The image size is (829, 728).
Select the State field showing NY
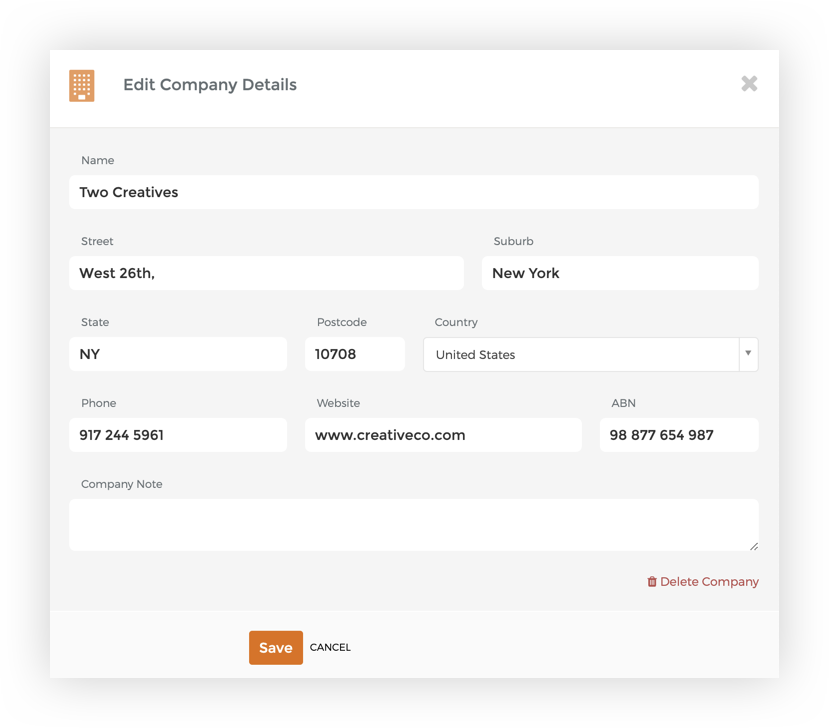pyautogui.click(x=178, y=354)
